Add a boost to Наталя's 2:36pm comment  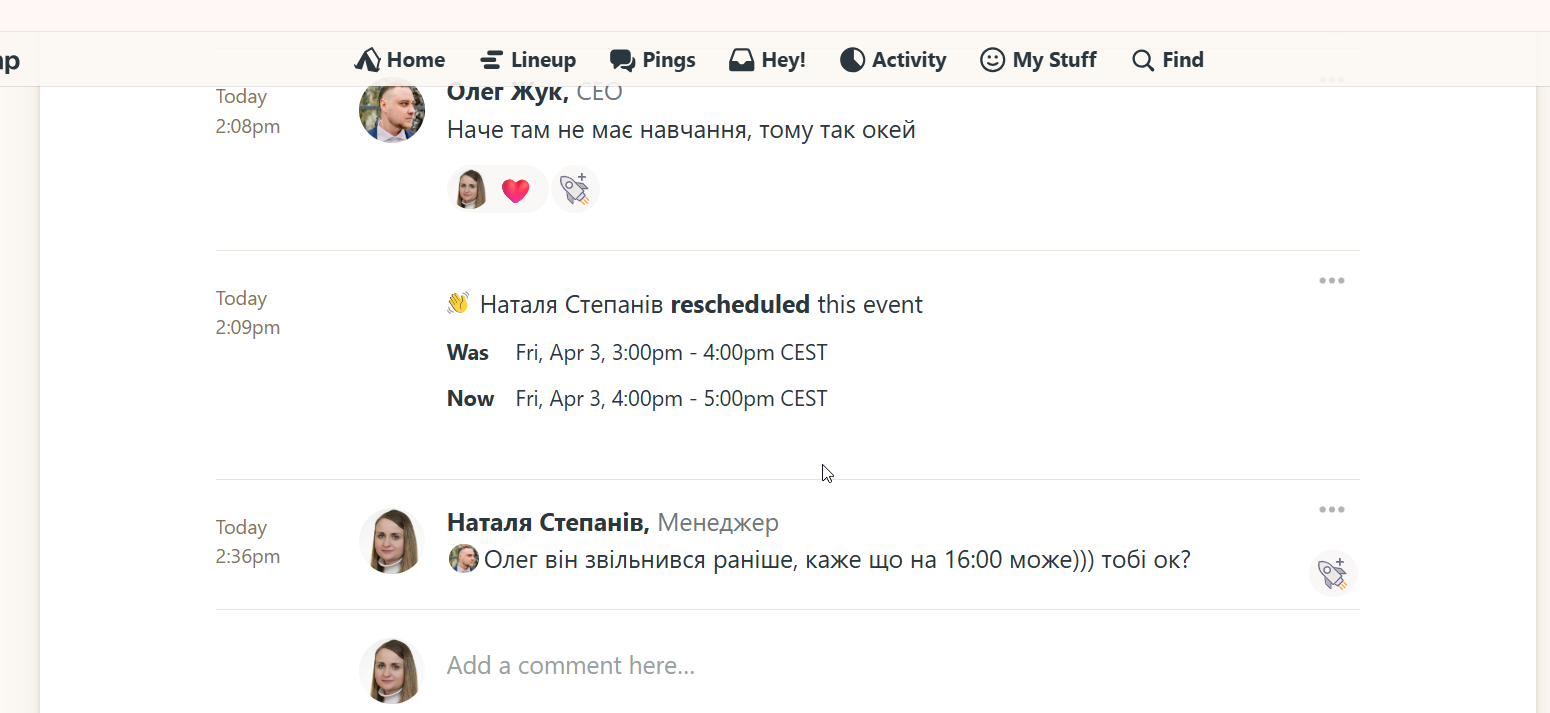1332,574
